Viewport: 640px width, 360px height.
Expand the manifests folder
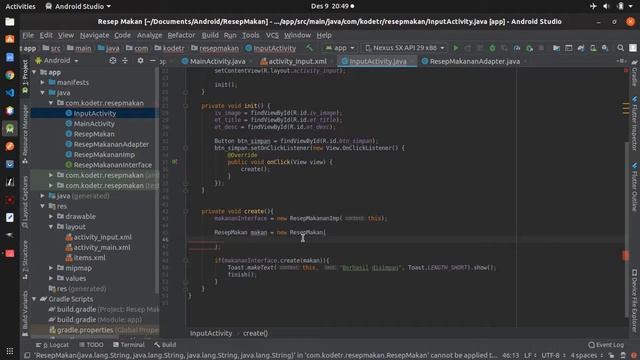coord(43,82)
